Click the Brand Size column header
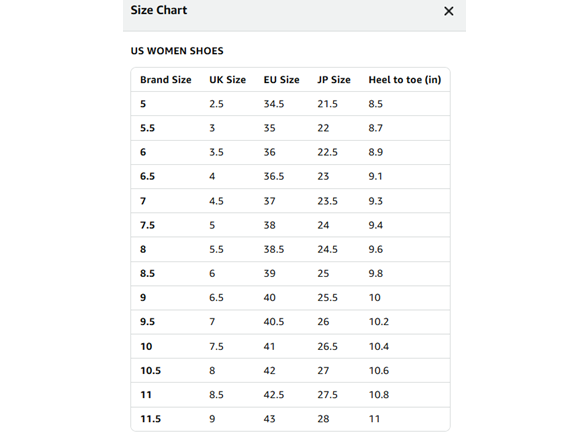 click(166, 80)
